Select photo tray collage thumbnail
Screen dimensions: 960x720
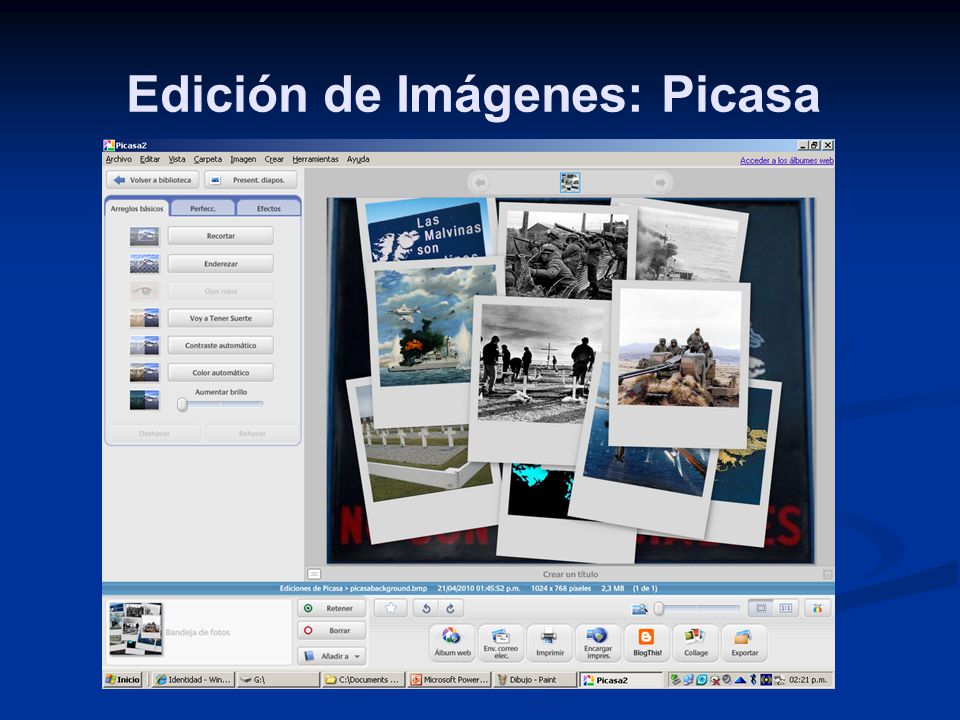click(136, 629)
